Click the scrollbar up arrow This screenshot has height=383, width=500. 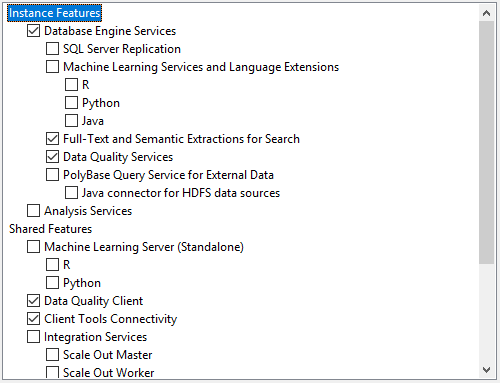coord(486,13)
